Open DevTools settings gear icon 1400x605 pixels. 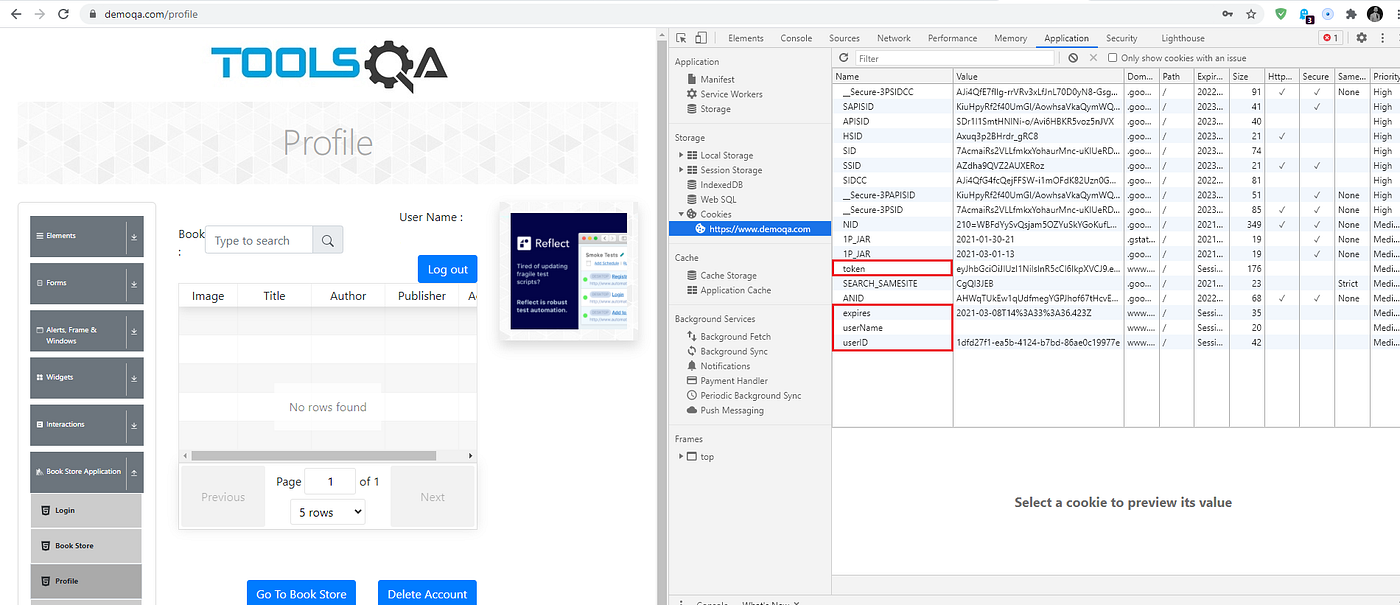pos(1361,38)
